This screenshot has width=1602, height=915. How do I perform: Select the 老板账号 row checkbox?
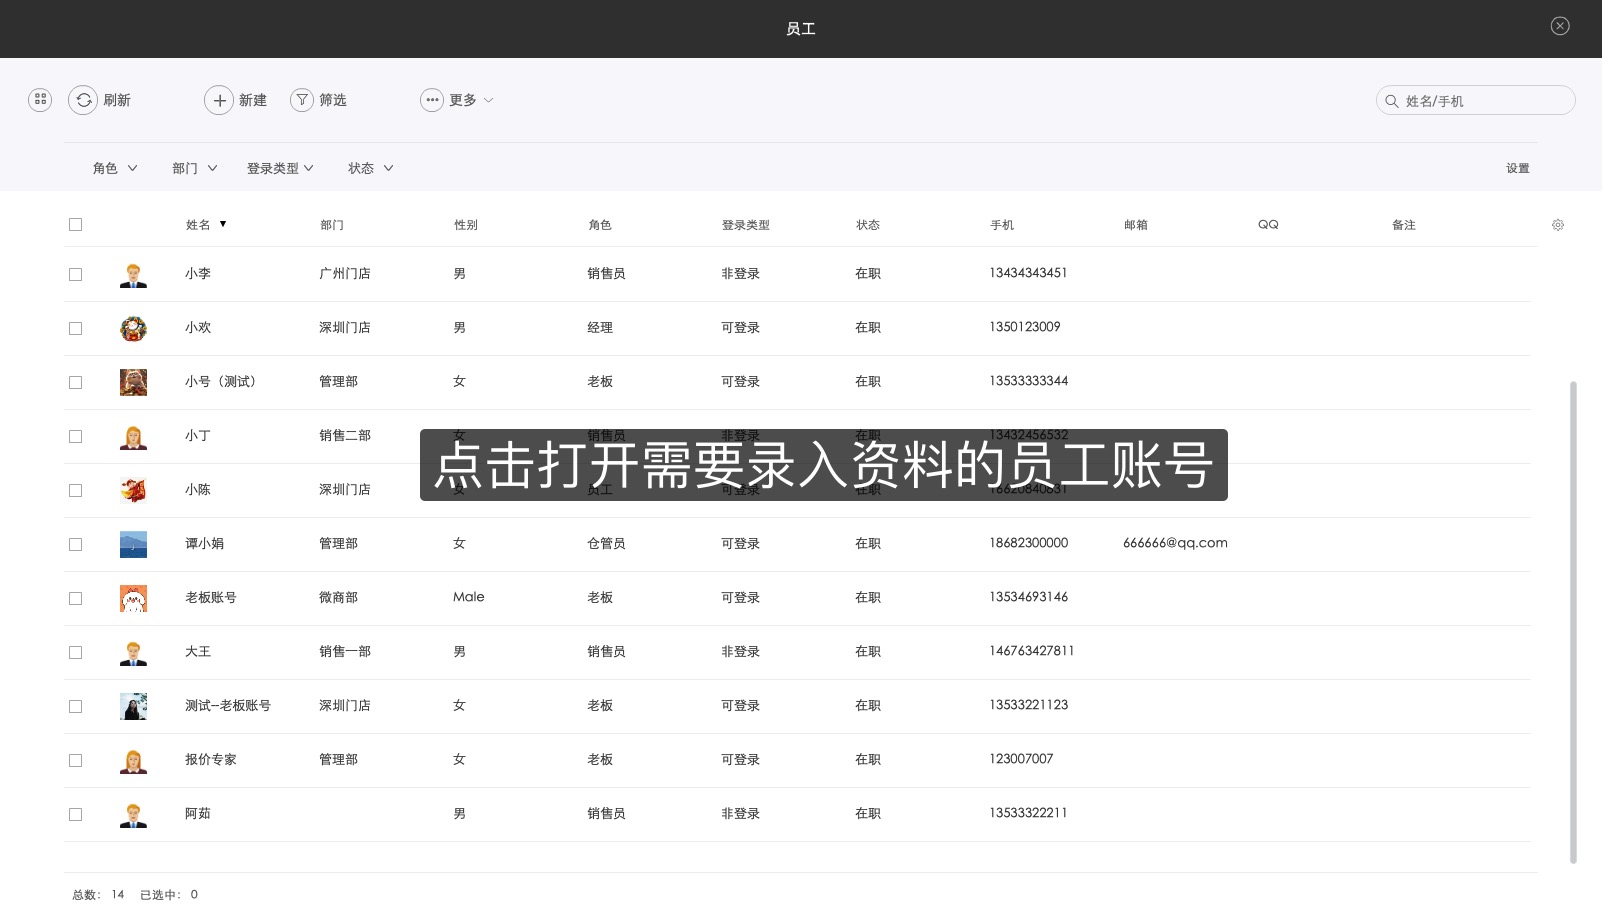(x=75, y=598)
